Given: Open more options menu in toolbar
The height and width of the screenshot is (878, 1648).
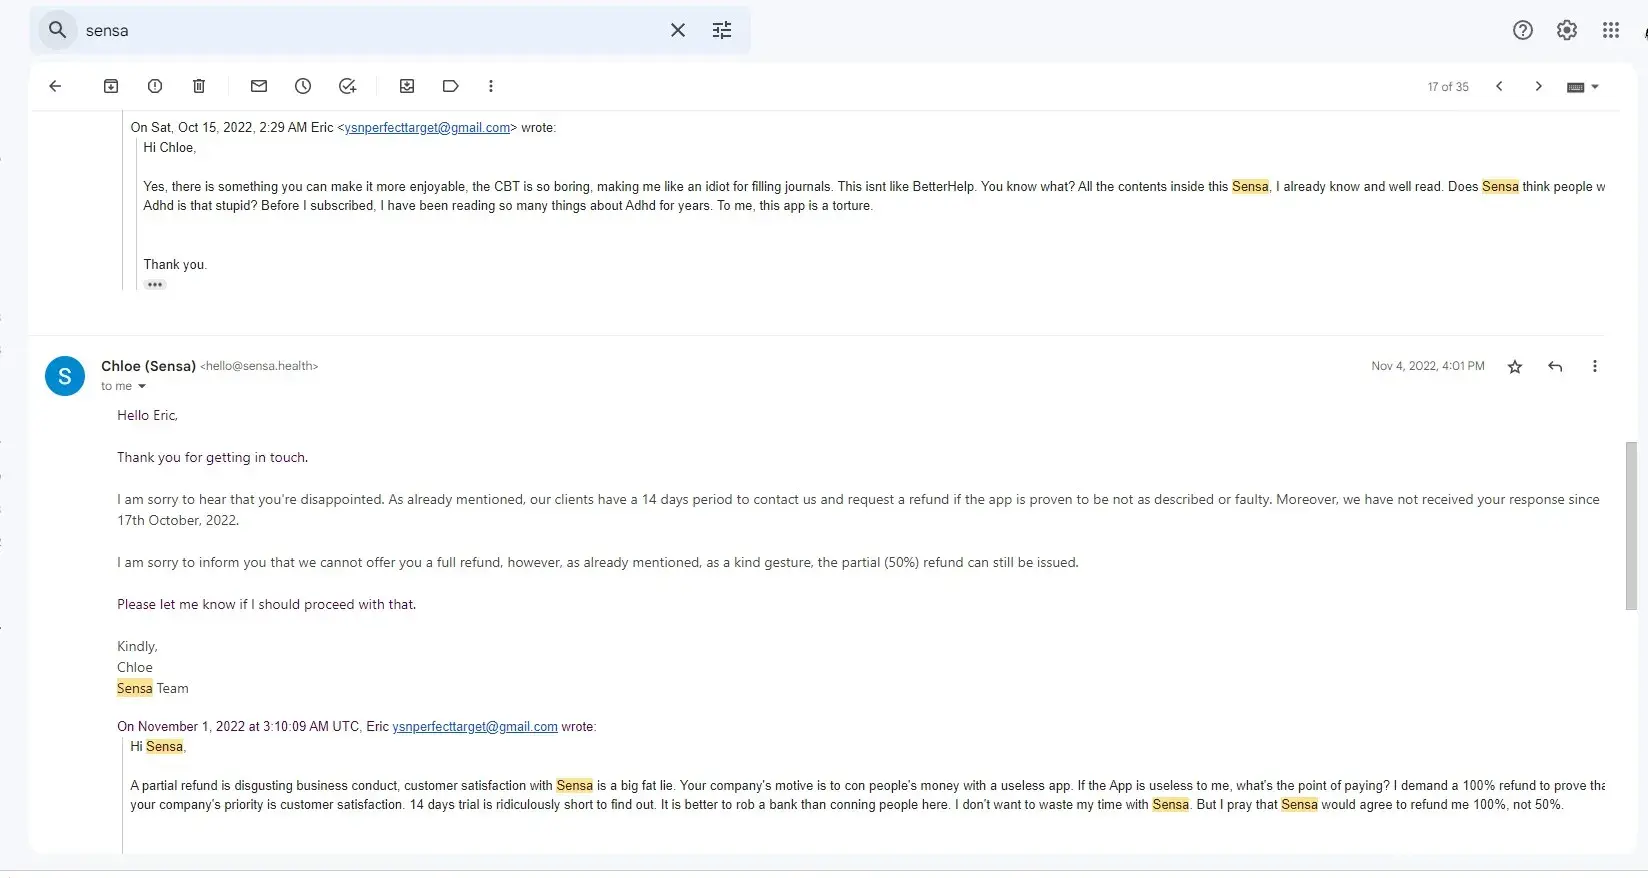Looking at the screenshot, I should click(x=491, y=86).
